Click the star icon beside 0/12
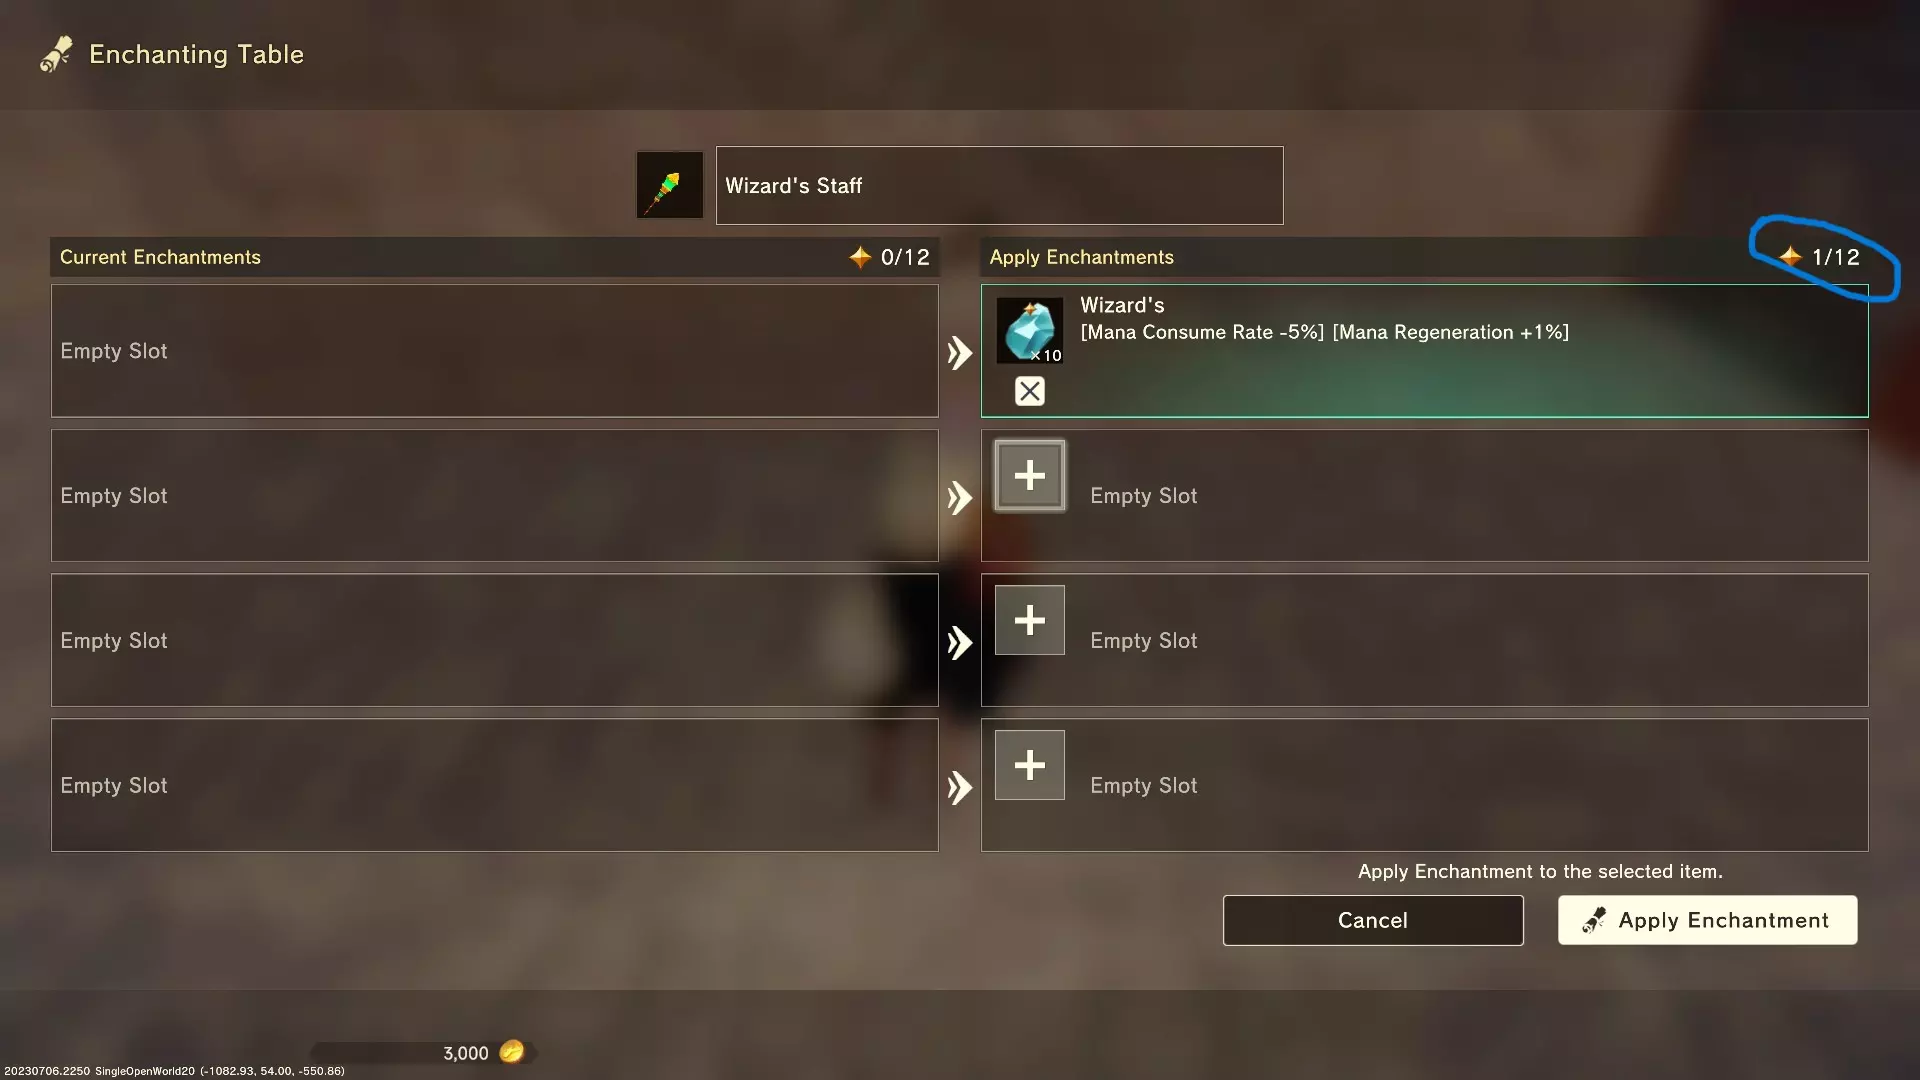Viewport: 1920px width, 1080px height. (x=860, y=257)
